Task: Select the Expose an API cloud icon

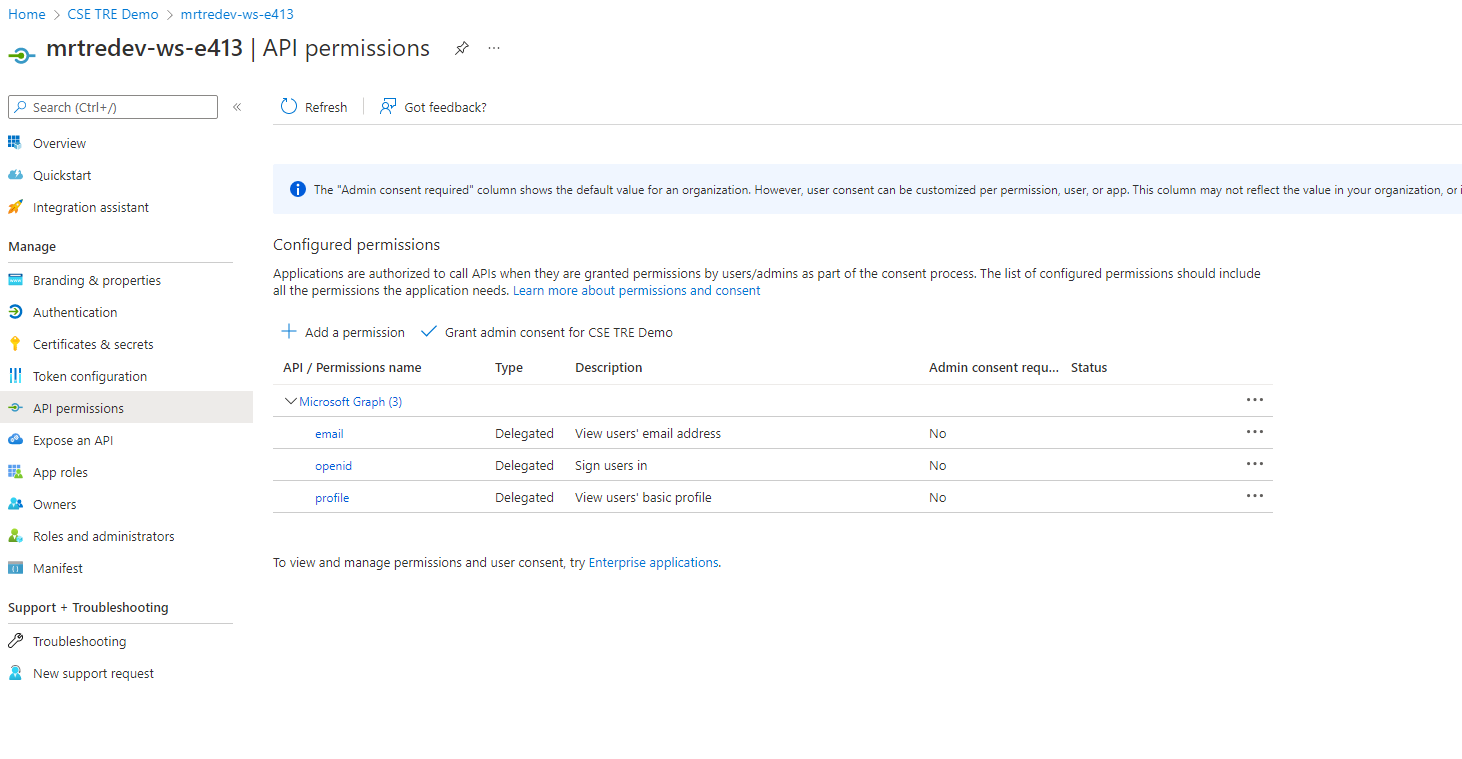Action: (15, 439)
